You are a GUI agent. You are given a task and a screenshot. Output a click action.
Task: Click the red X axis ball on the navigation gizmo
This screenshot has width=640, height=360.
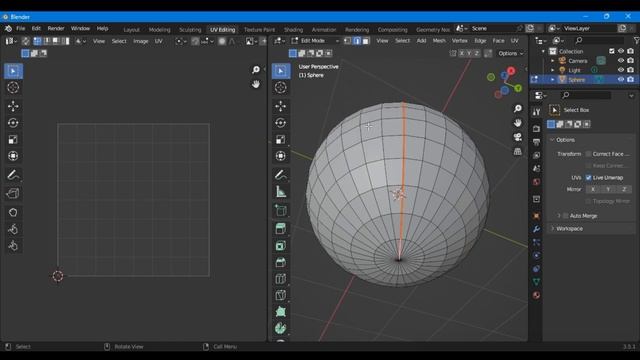pos(511,71)
